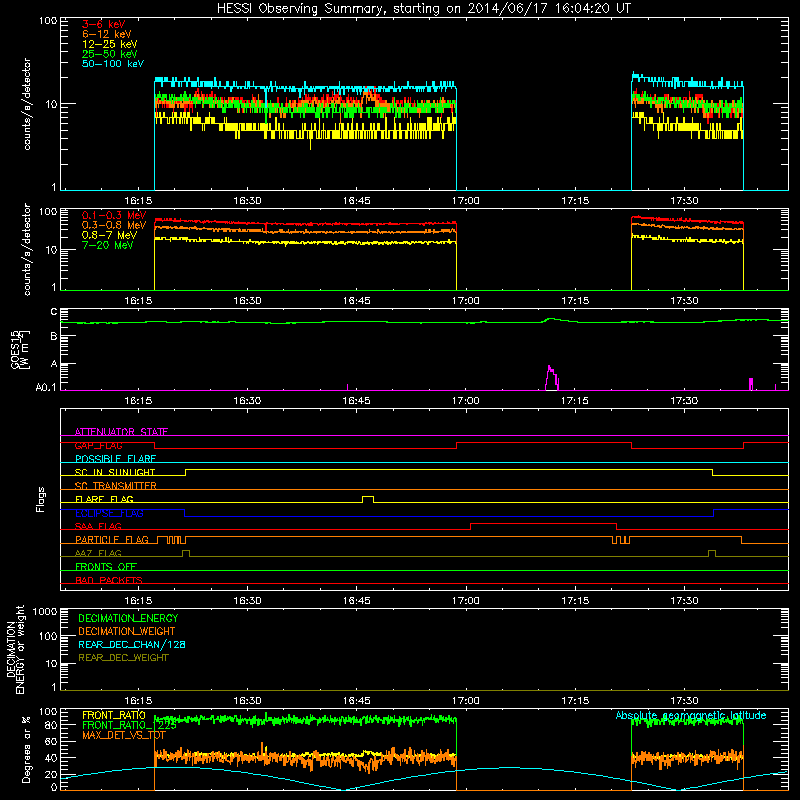Screen dimensions: 800x800
Task: Click the PARTICLE_FLAG label
Action: coord(112,540)
